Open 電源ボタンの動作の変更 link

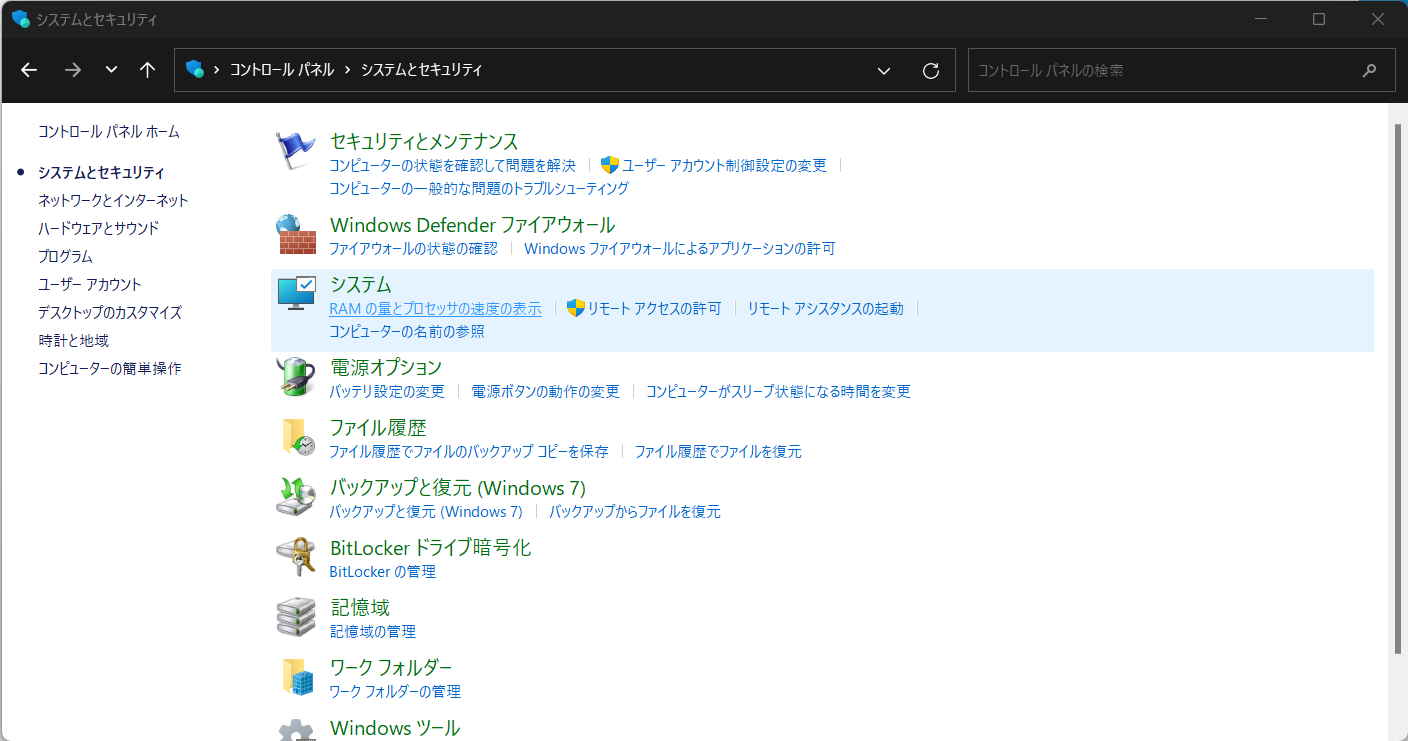coord(545,392)
